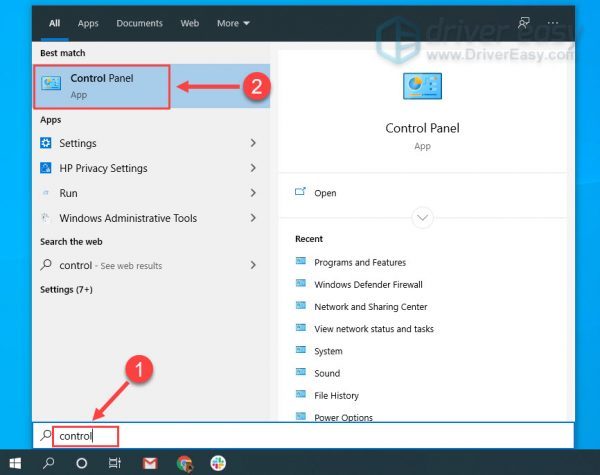Image resolution: width=600 pixels, height=475 pixels.
Task: Click Open in Control Panel details pane
Action: [325, 193]
